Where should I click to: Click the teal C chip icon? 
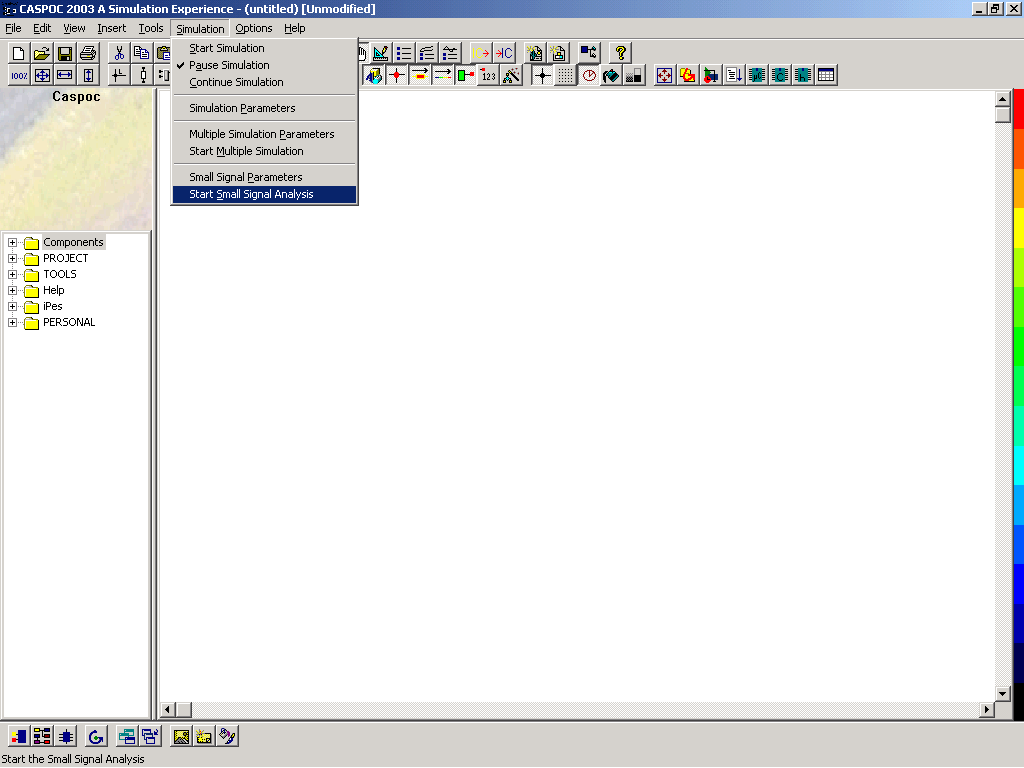(780, 76)
